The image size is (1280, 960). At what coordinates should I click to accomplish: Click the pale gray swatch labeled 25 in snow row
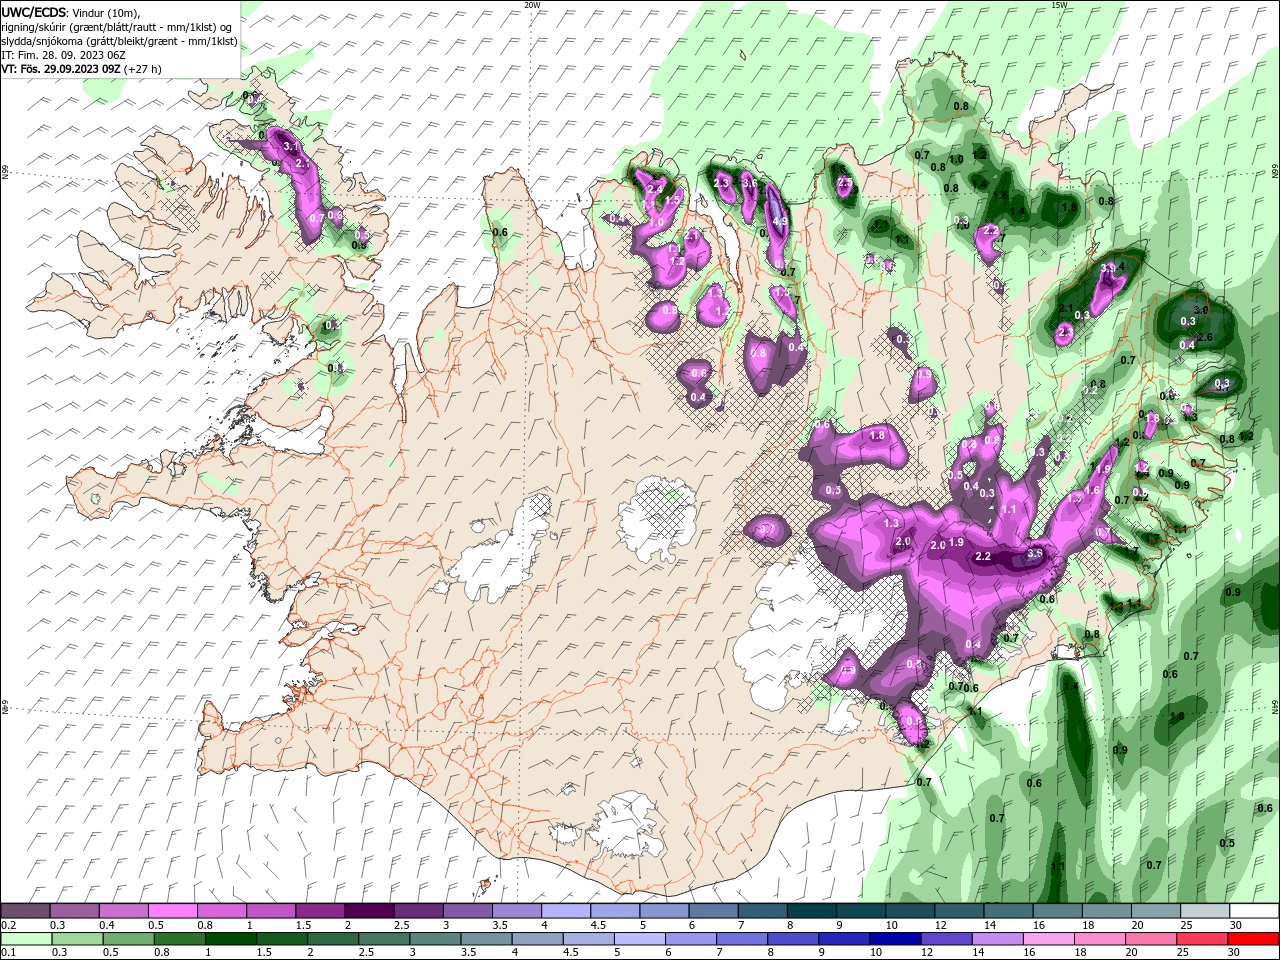[x=1206, y=911]
